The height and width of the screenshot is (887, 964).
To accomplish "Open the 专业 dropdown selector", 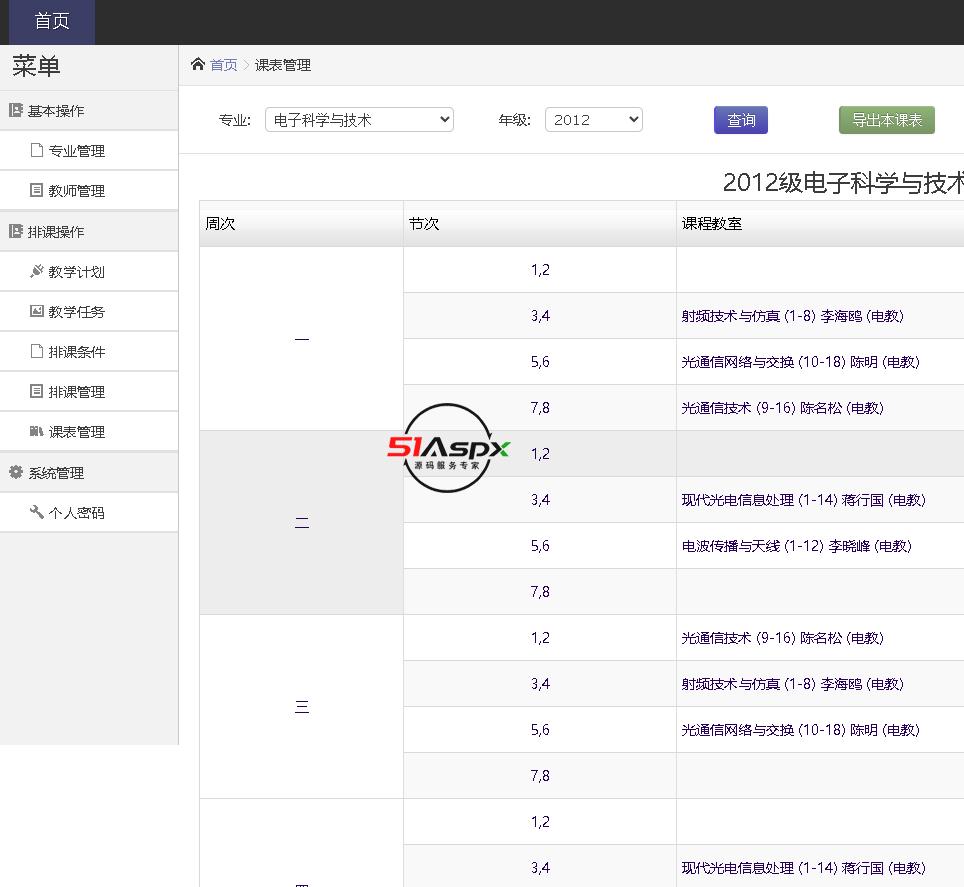I will pos(359,120).
